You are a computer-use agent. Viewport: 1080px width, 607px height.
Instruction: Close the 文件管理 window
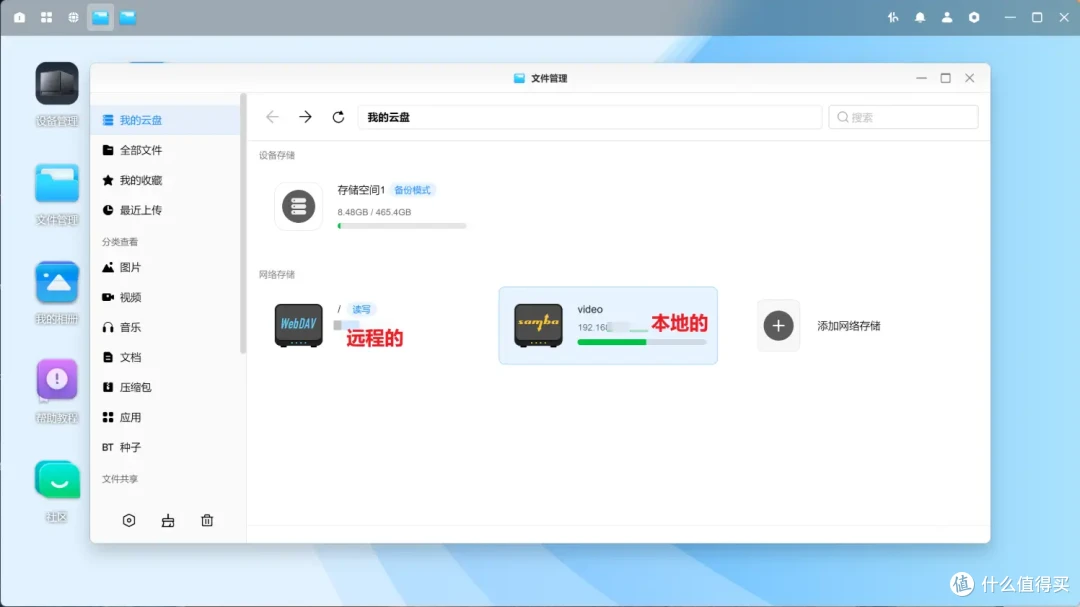(970, 78)
